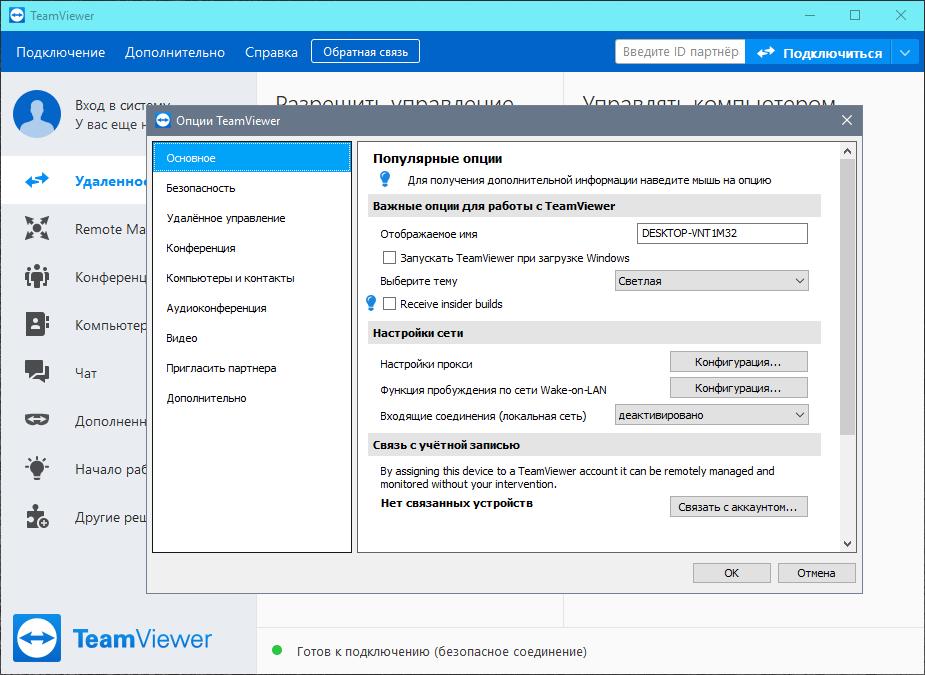Screen dimensions: 925x675
Task: Click the user profile avatar icon
Action: (37, 114)
